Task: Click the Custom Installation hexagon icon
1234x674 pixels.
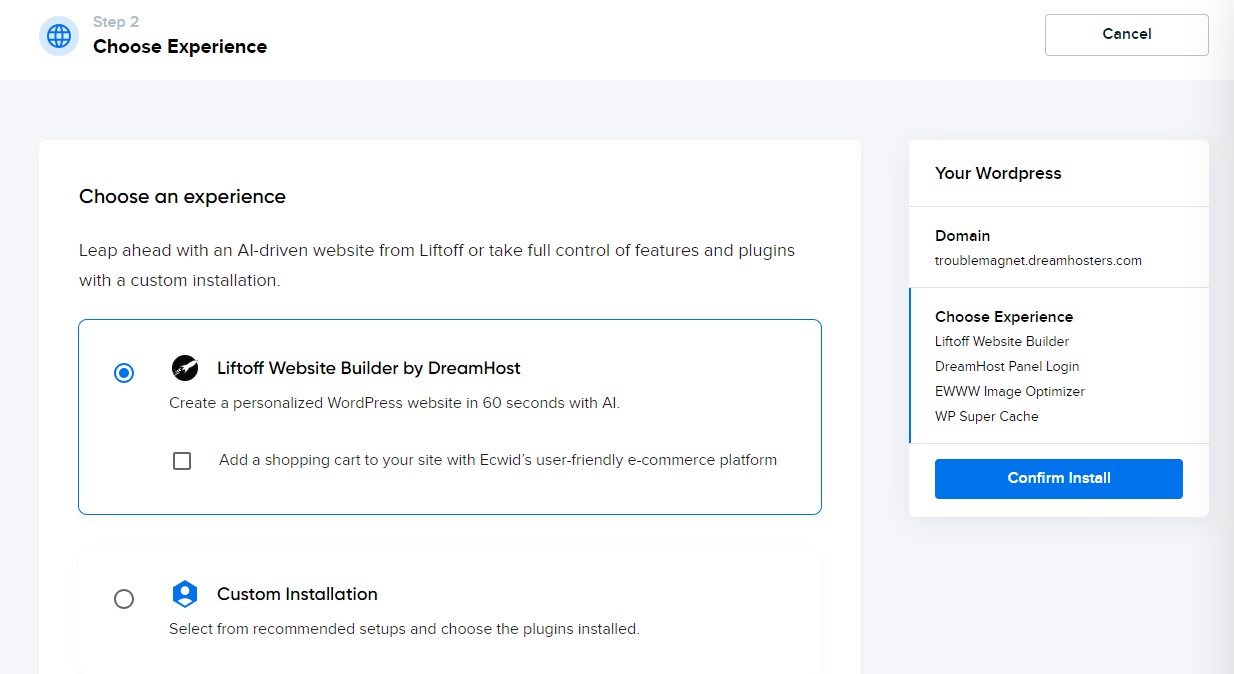Action: click(x=185, y=594)
